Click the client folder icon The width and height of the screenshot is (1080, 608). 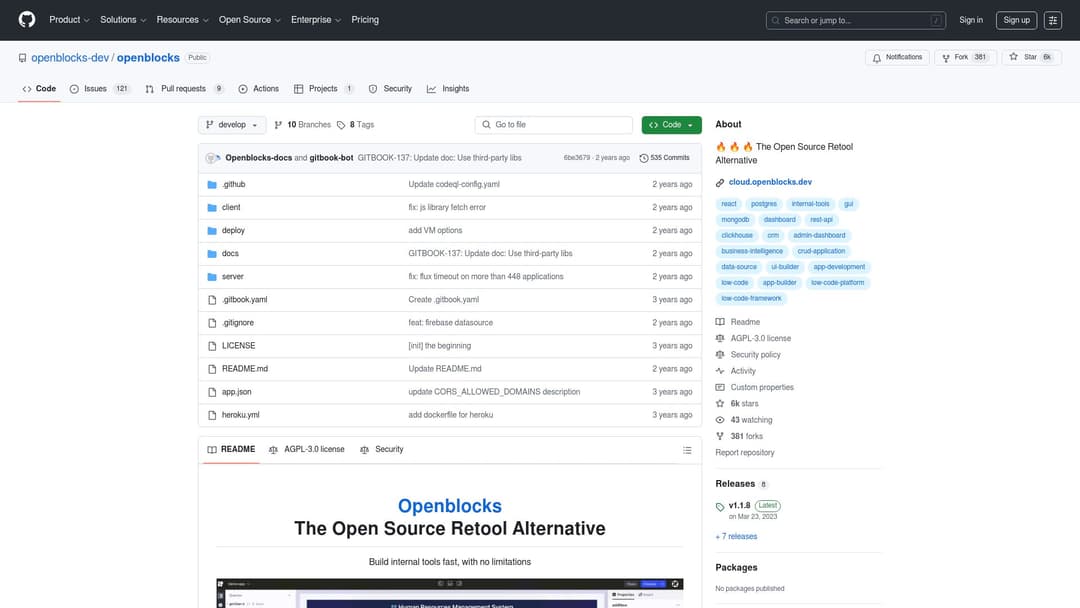pos(212,207)
